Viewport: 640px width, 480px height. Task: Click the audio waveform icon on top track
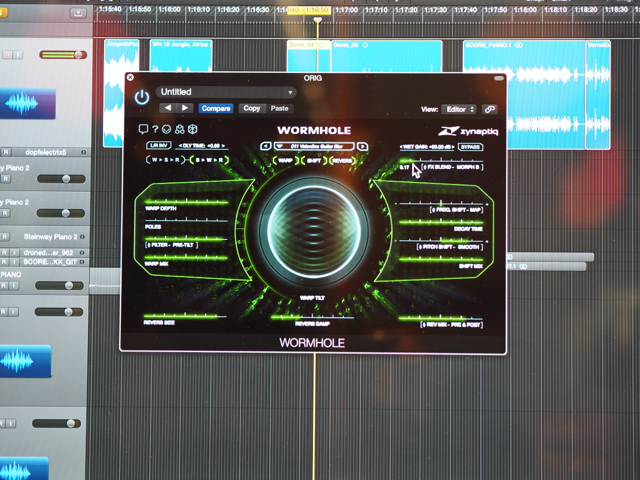(x=27, y=103)
